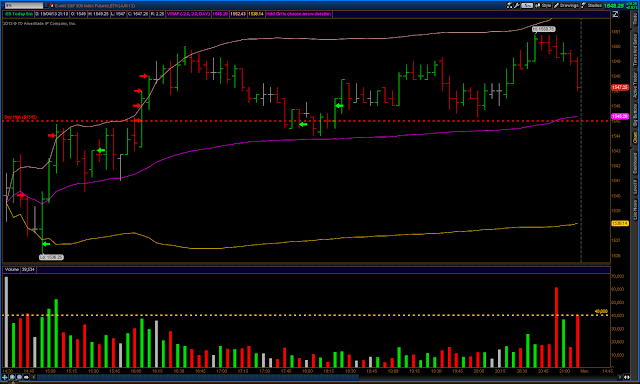The width and height of the screenshot is (640, 384).
Task: Click the 70,000 volume axis label
Action: (x=618, y=276)
